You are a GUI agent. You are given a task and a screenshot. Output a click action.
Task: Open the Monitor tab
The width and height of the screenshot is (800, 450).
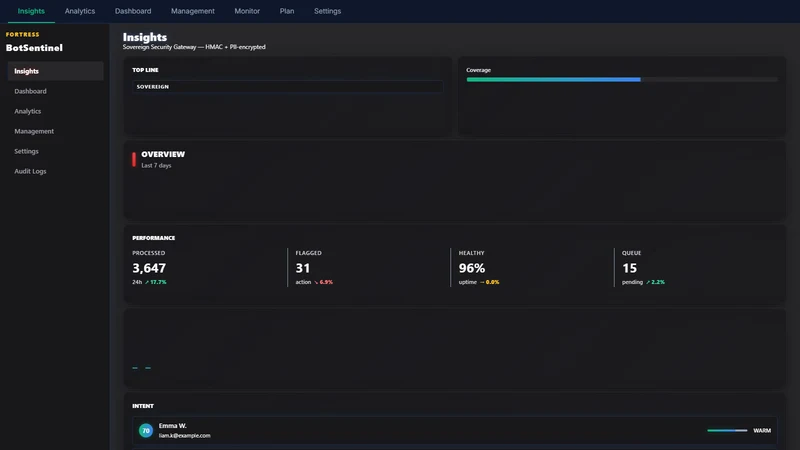coord(247,11)
